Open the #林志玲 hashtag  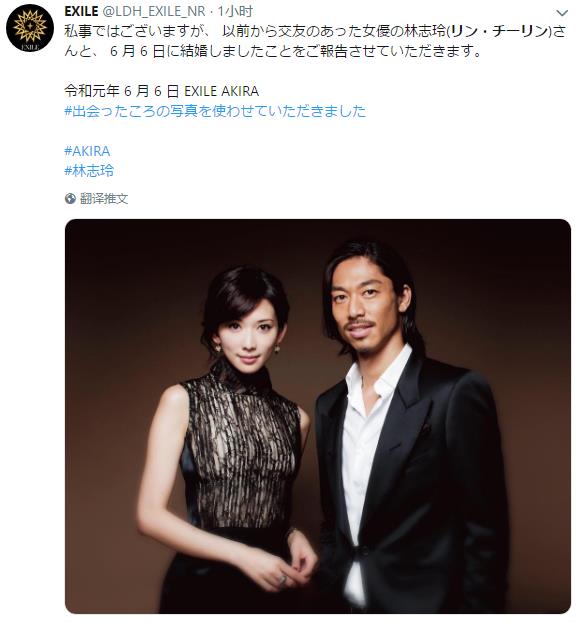tap(89, 171)
